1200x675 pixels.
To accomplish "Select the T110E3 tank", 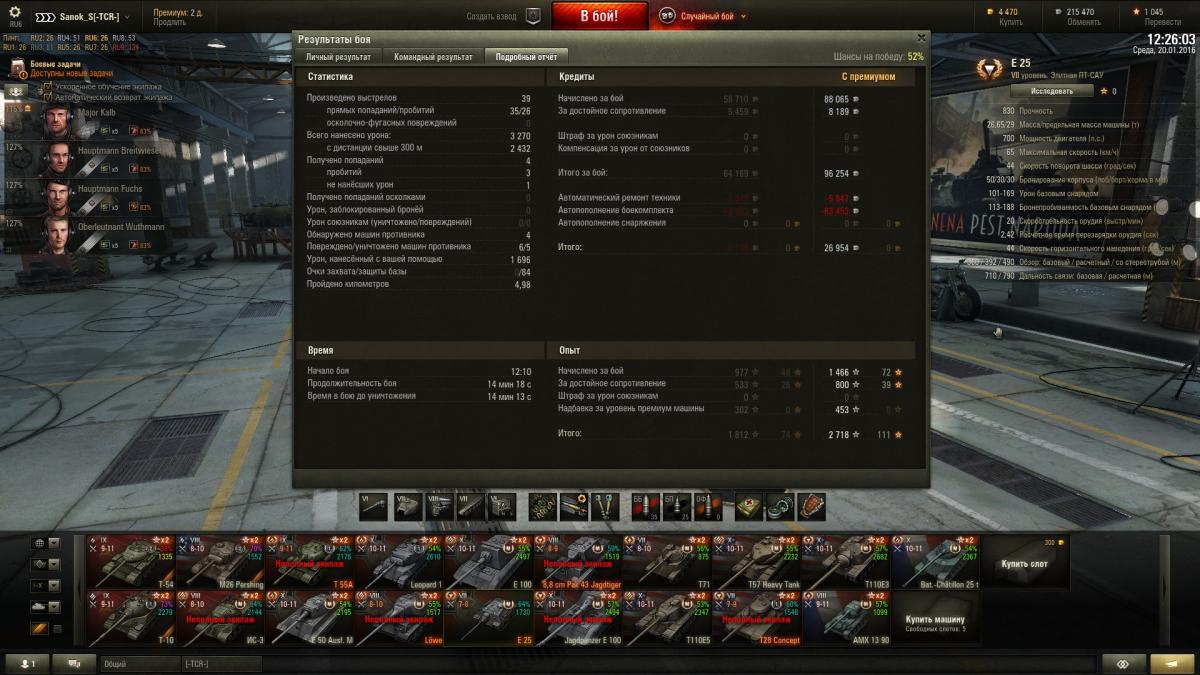I will [x=846, y=562].
